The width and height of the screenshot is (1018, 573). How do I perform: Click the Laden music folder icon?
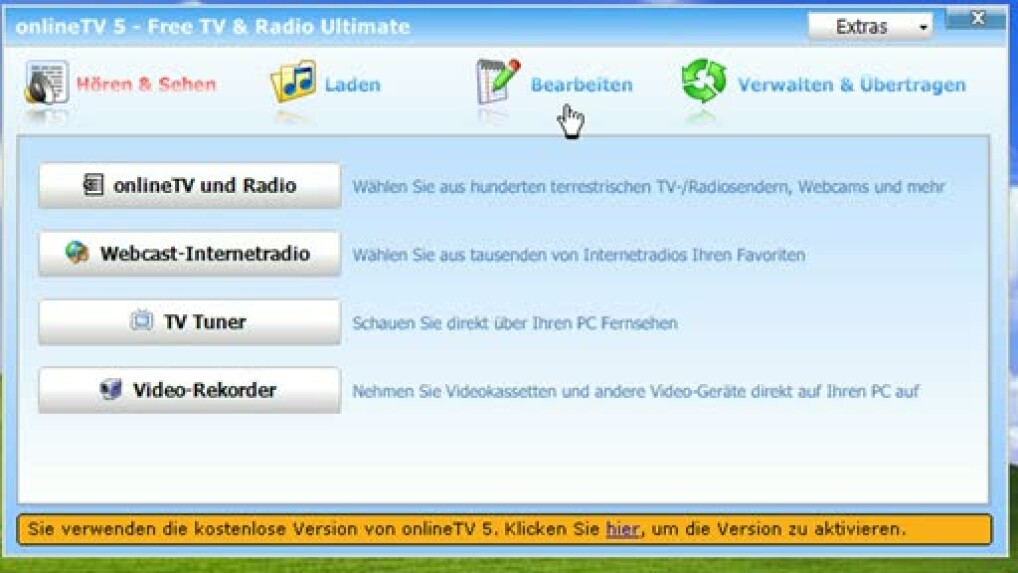coord(293,83)
